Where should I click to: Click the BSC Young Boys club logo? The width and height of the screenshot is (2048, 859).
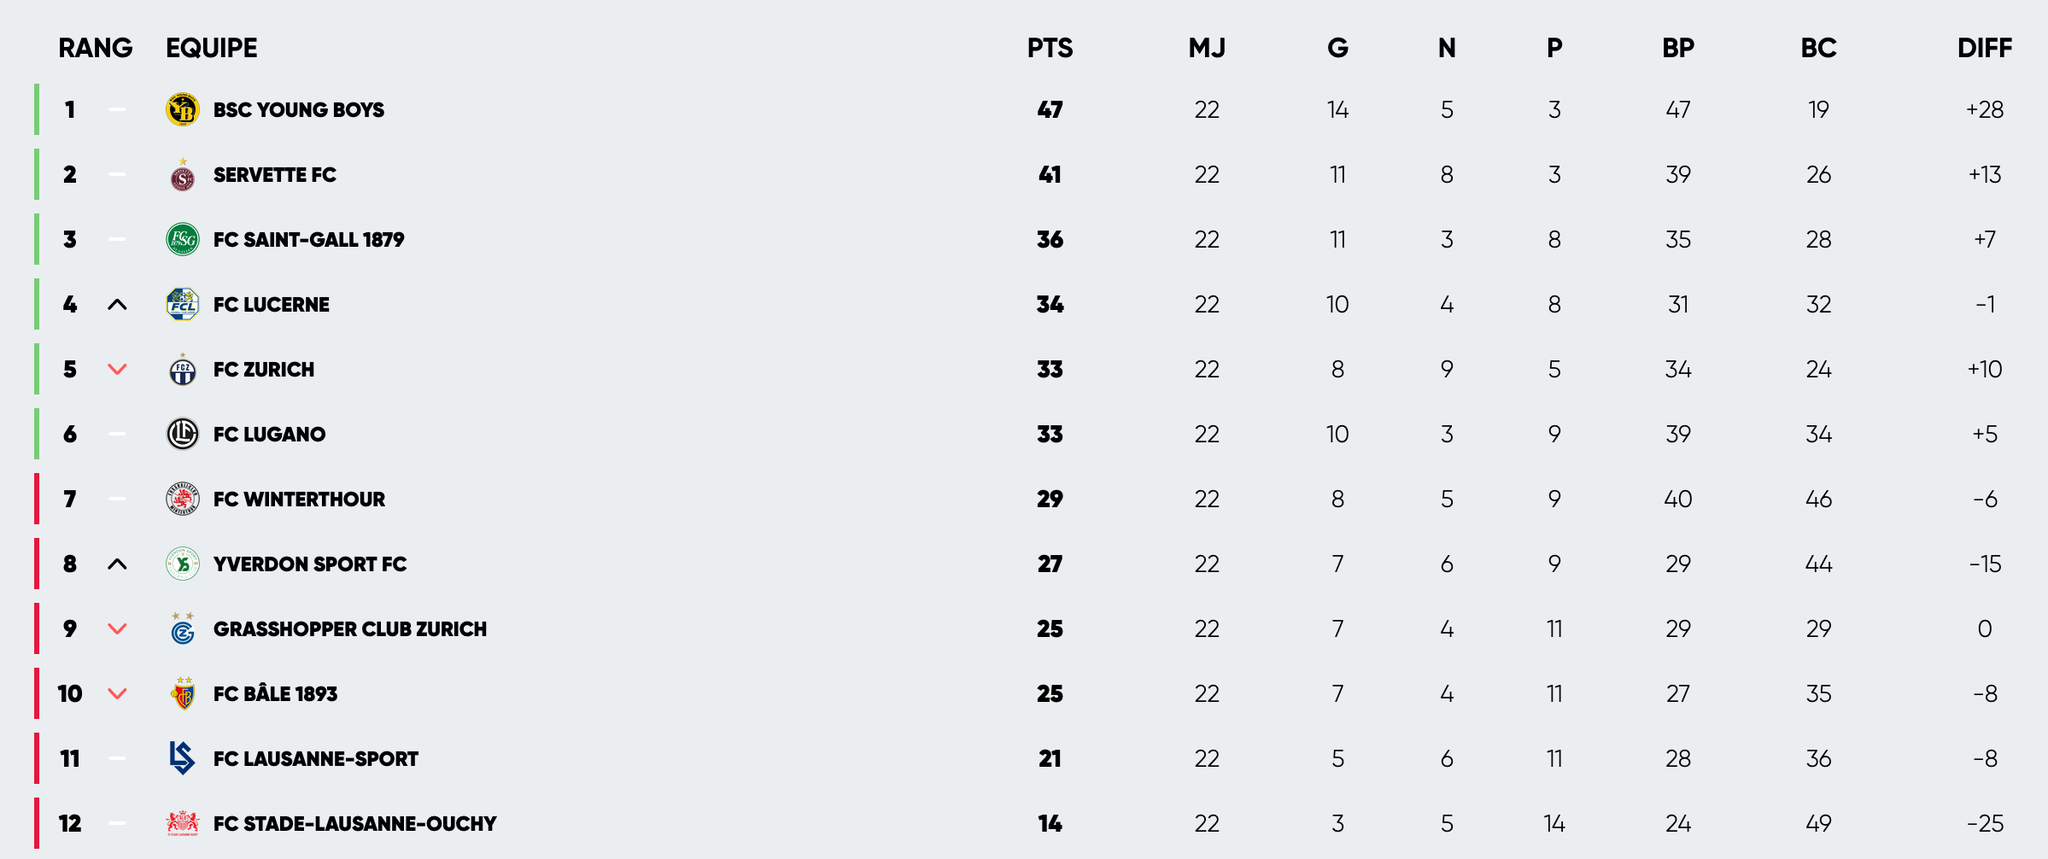[x=182, y=110]
